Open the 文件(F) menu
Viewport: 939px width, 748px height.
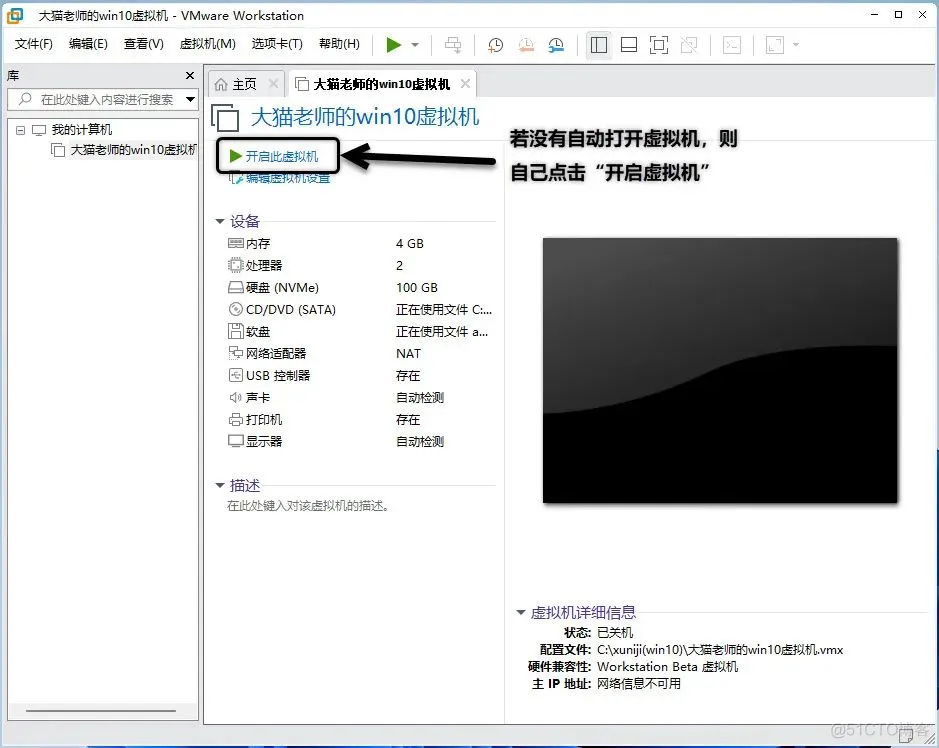coord(34,44)
